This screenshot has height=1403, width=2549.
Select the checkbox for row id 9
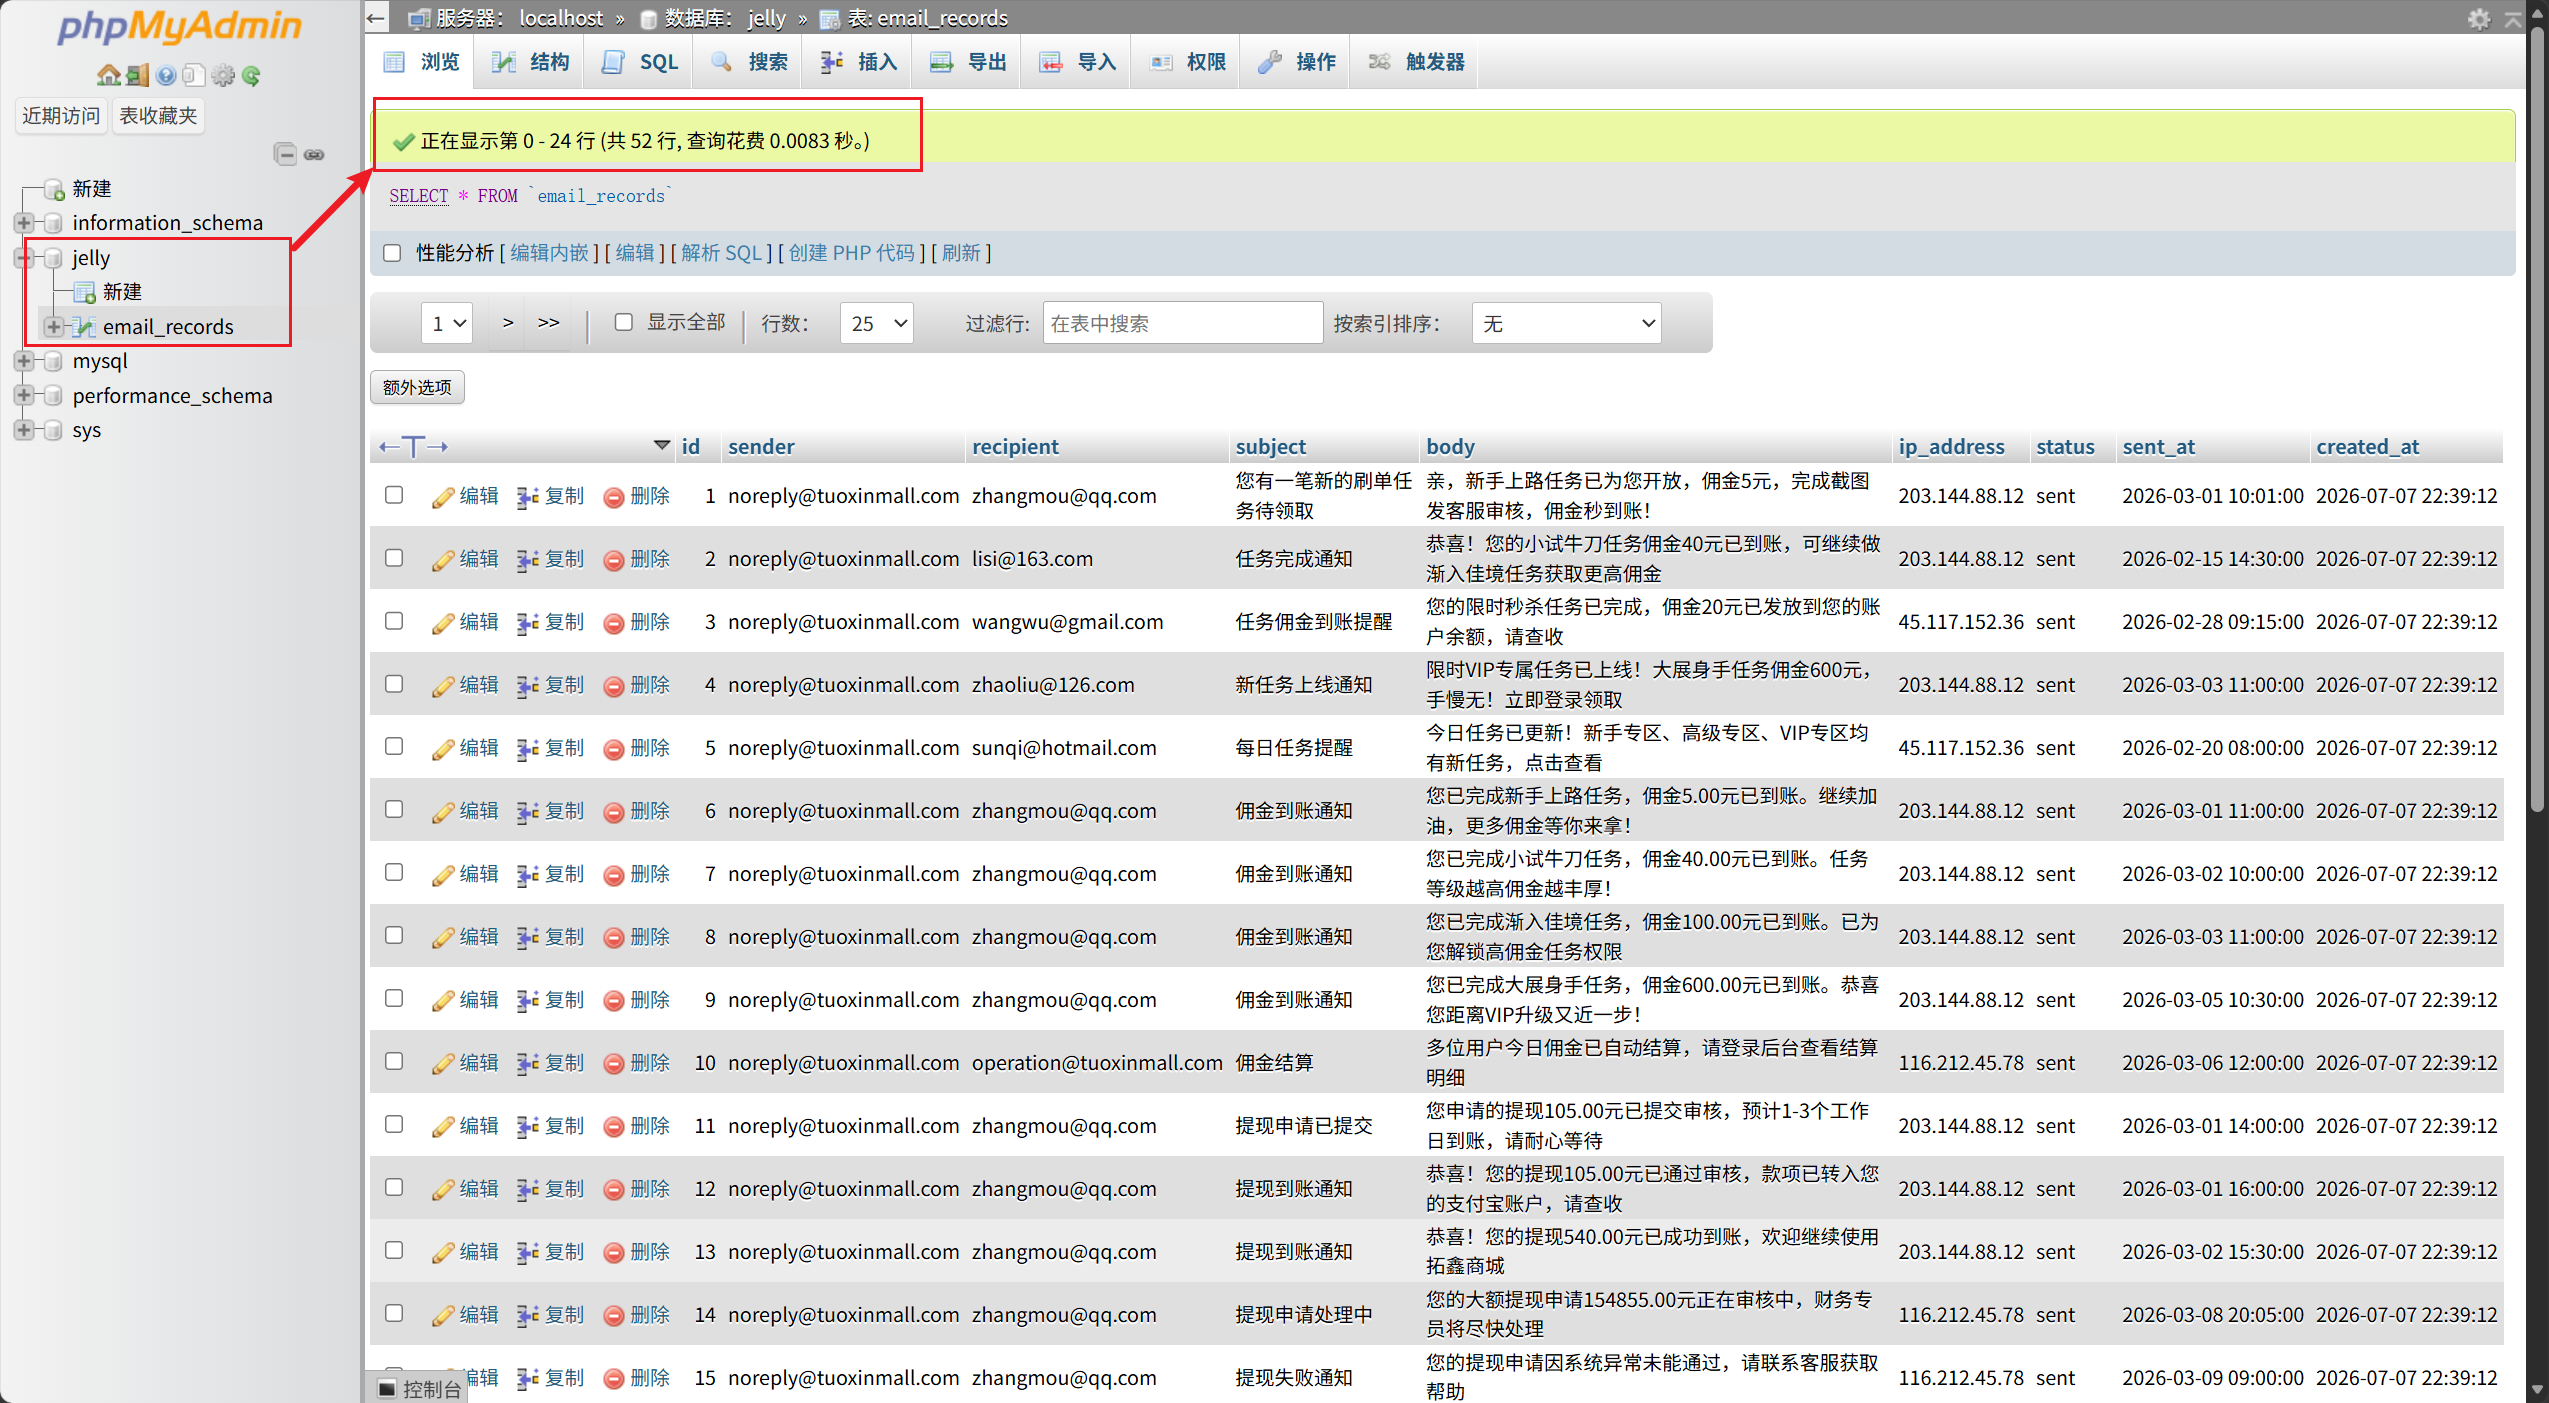394,999
